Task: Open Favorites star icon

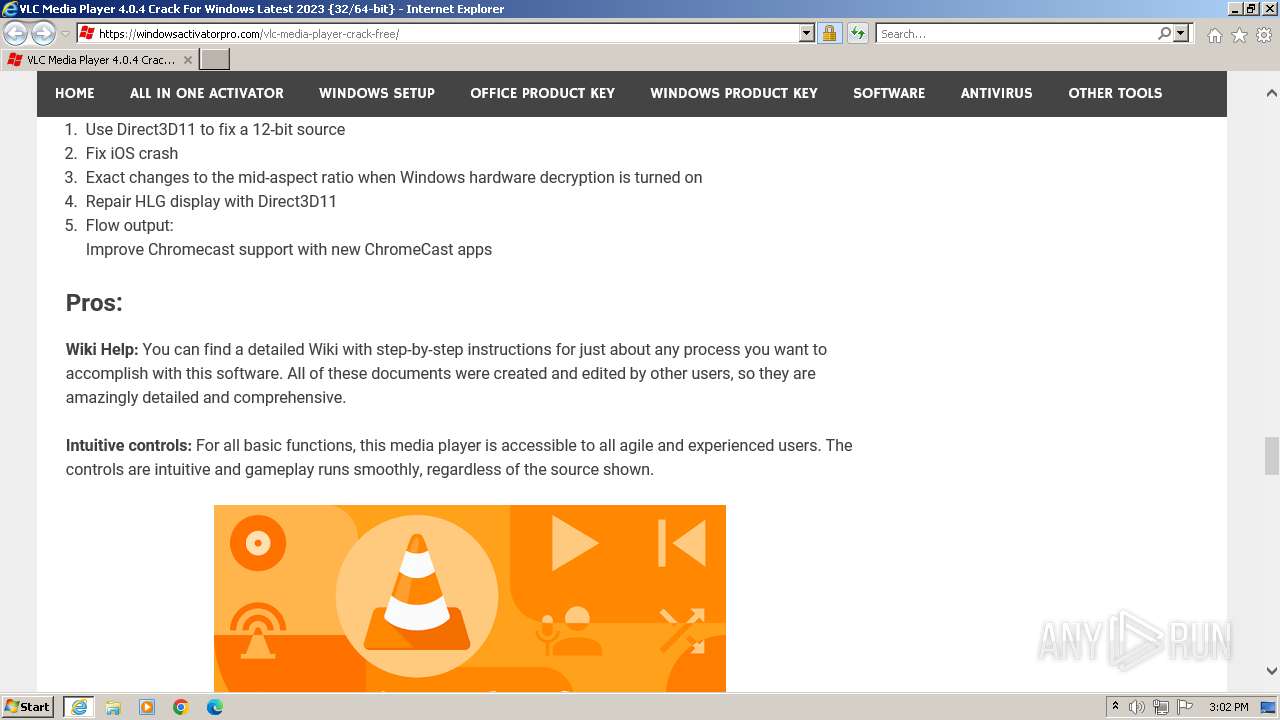Action: (1239, 35)
